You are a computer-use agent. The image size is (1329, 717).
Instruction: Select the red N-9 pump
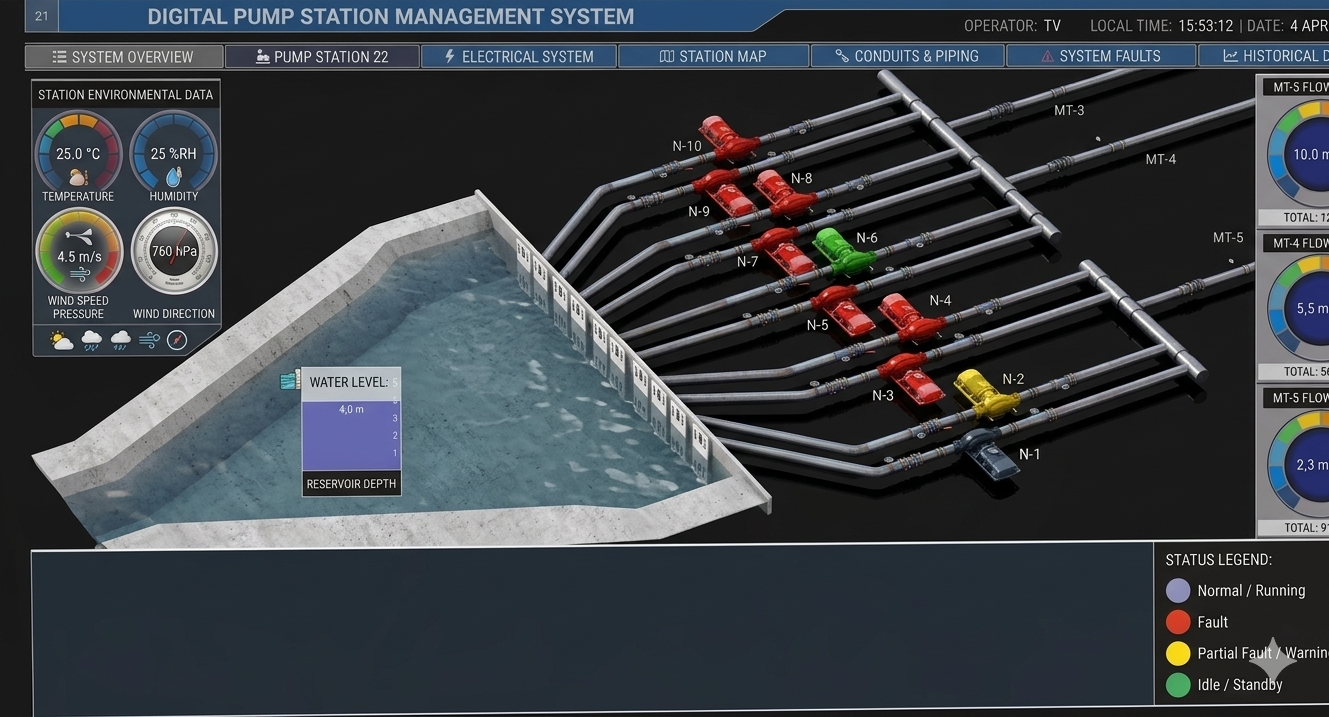723,192
